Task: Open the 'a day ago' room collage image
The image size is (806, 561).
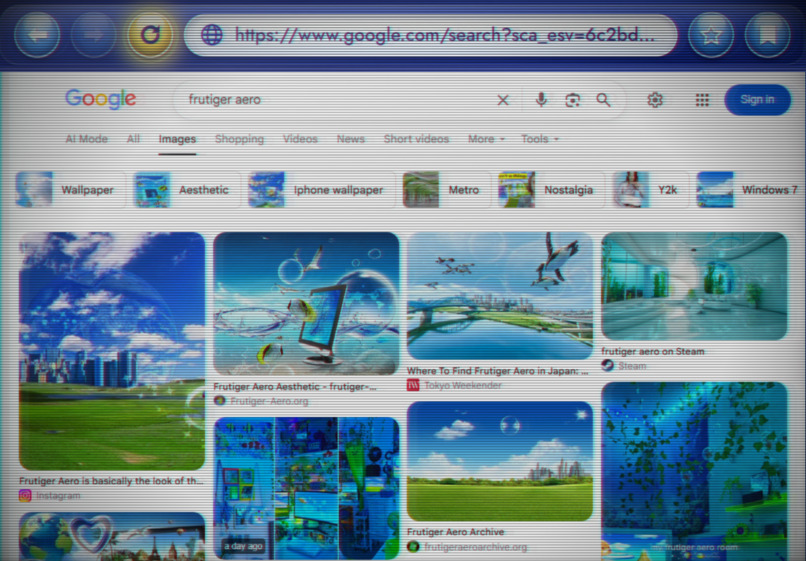Action: [306, 488]
